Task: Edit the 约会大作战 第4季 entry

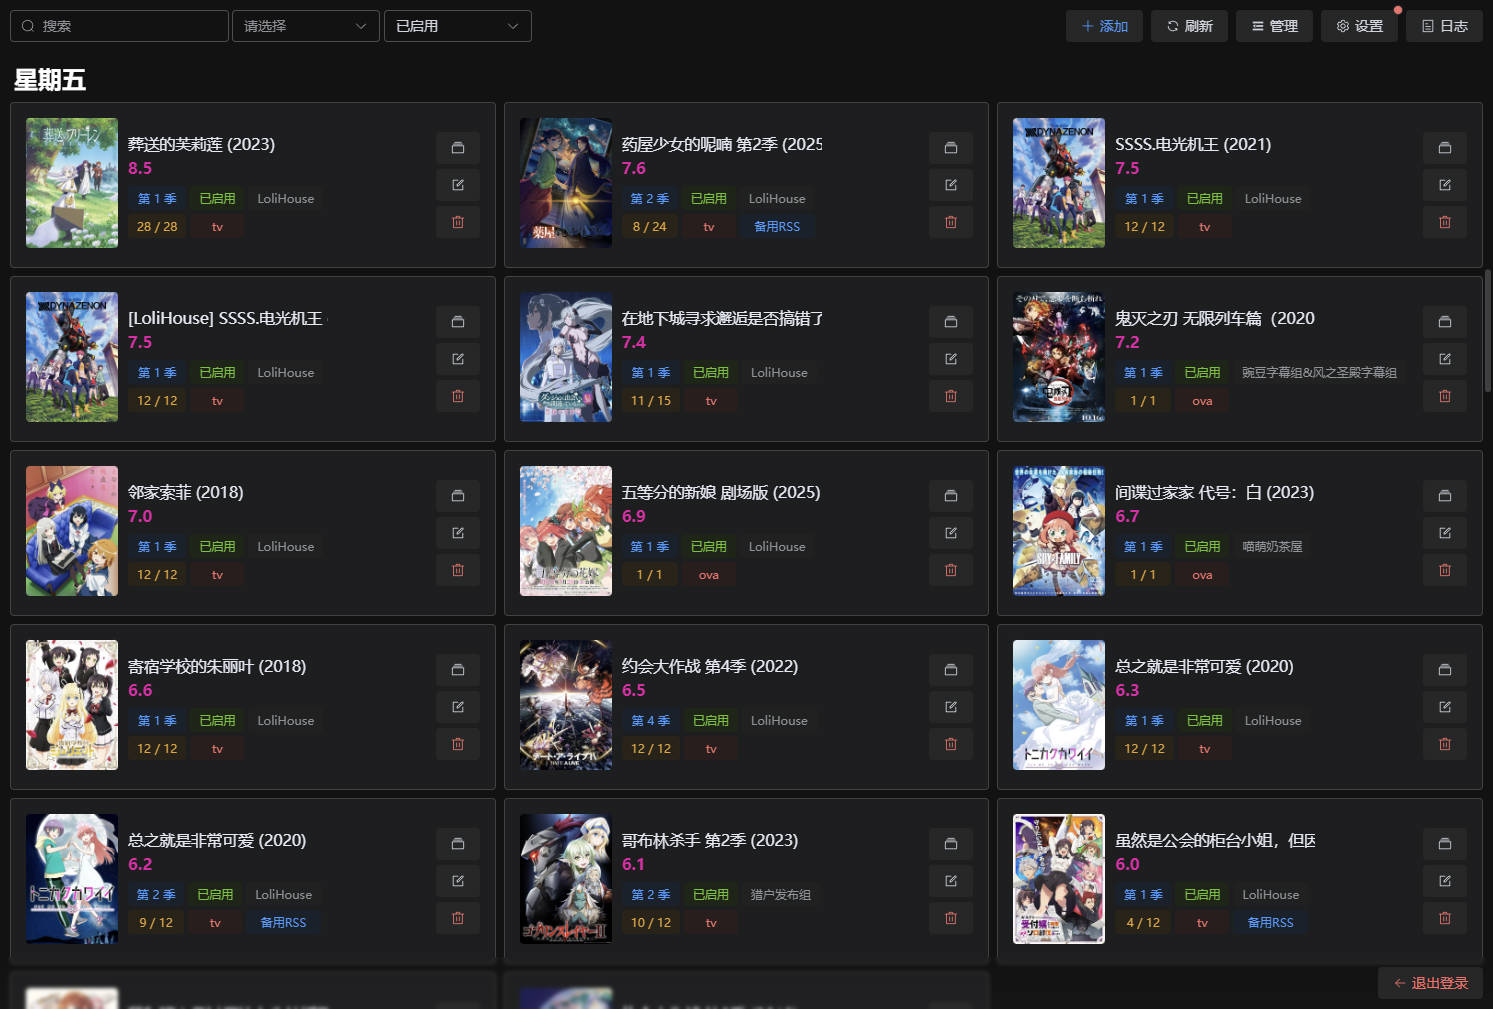Action: (950, 707)
